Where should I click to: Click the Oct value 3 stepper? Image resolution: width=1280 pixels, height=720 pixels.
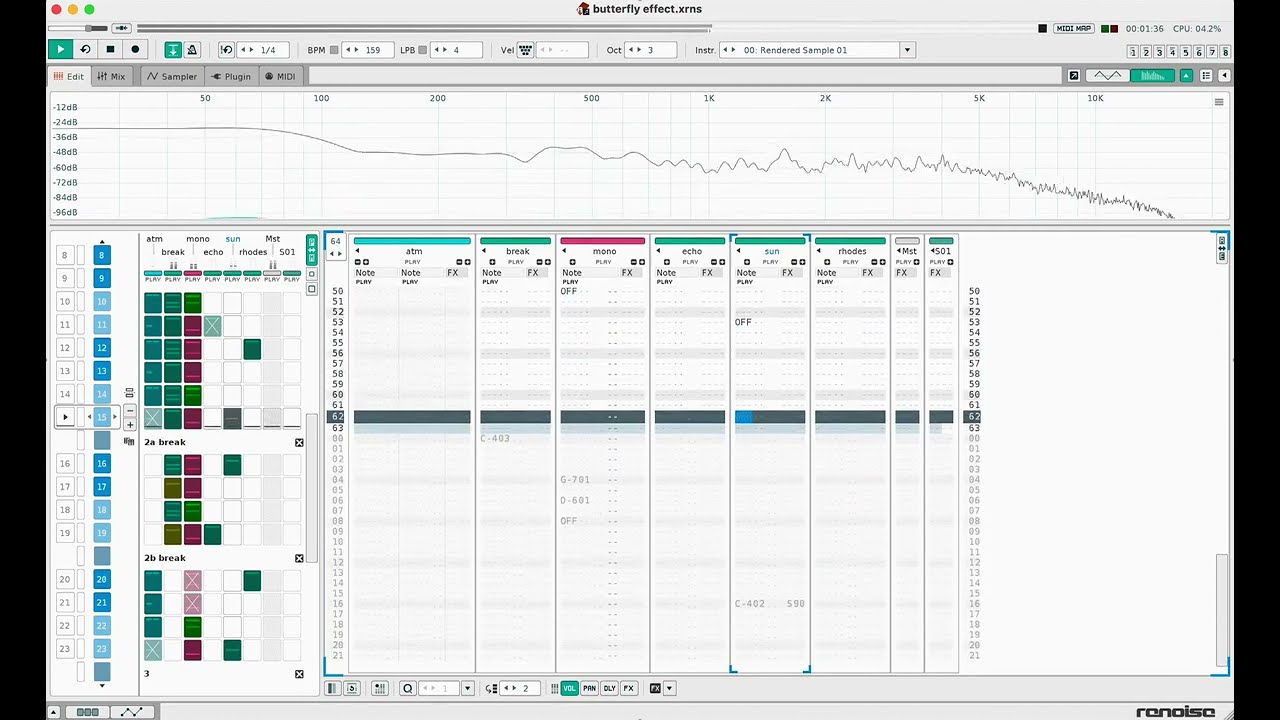pos(651,50)
